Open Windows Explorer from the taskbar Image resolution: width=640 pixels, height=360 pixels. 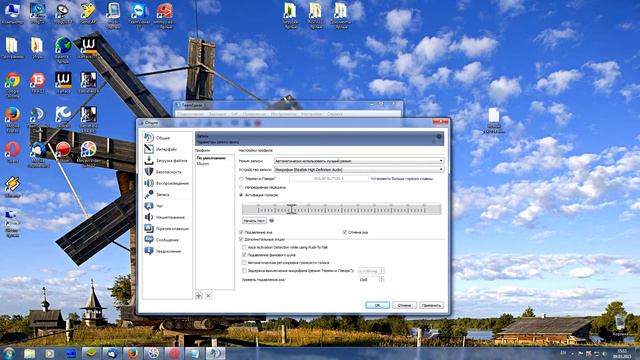(x=29, y=353)
